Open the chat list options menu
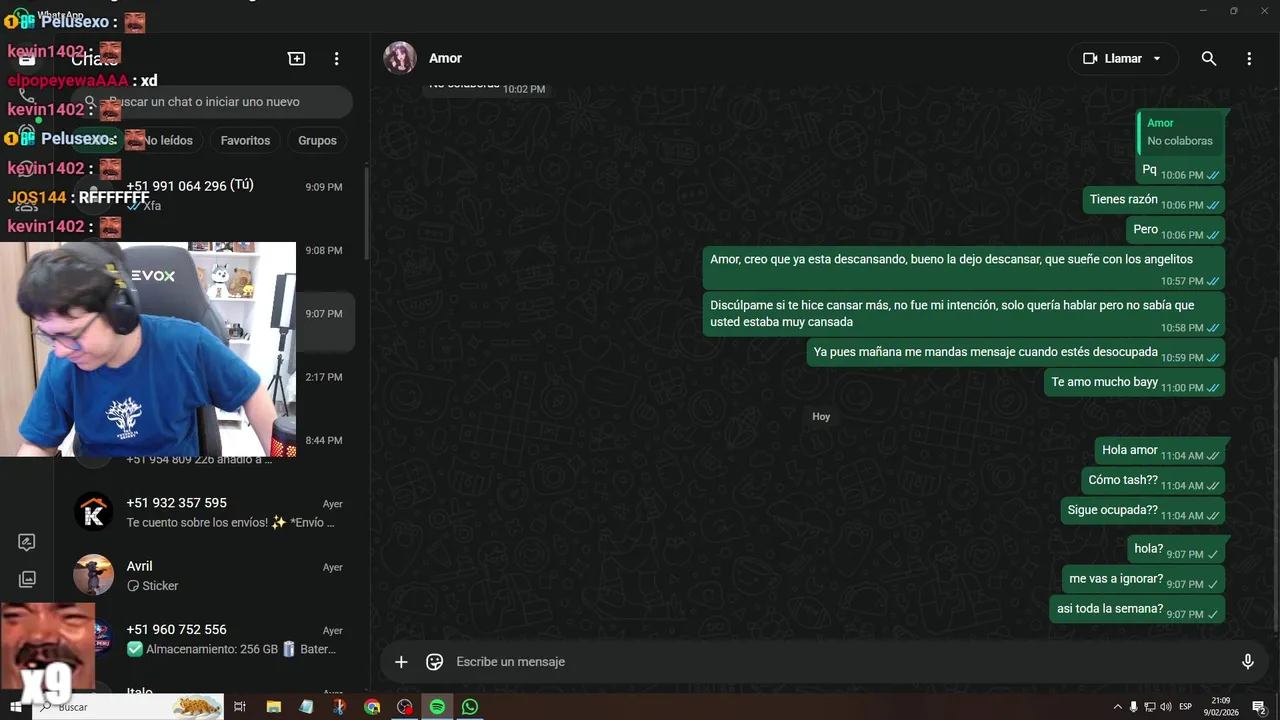This screenshot has height=720, width=1280. (x=337, y=59)
